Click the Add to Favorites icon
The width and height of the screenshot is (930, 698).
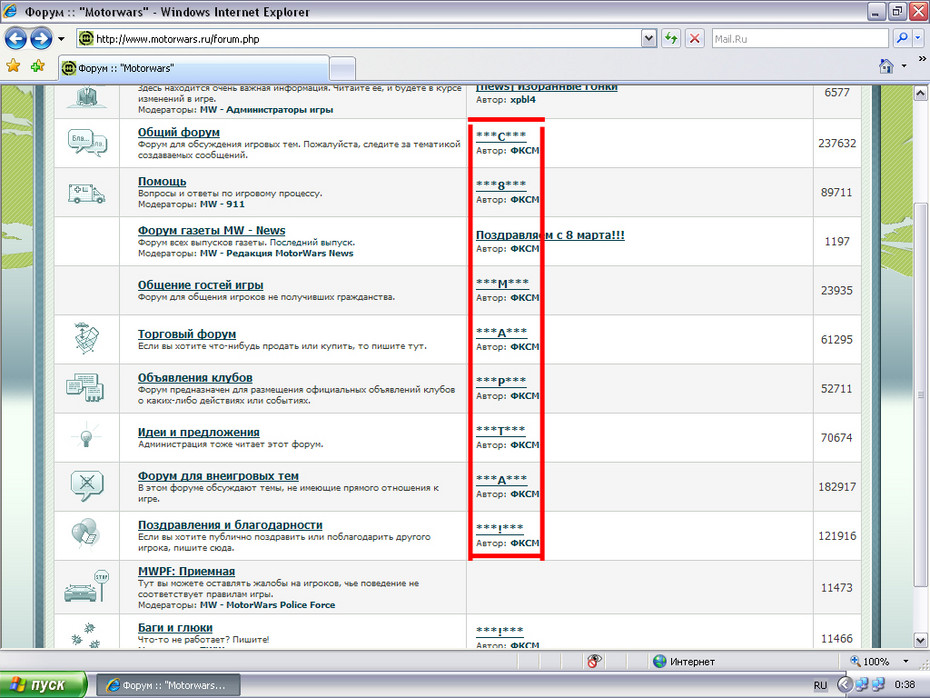tap(38, 66)
